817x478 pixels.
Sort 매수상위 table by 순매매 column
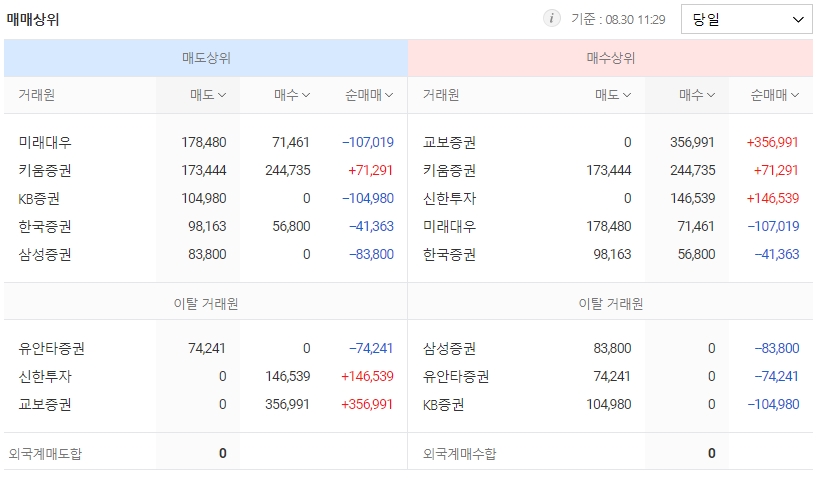point(774,95)
